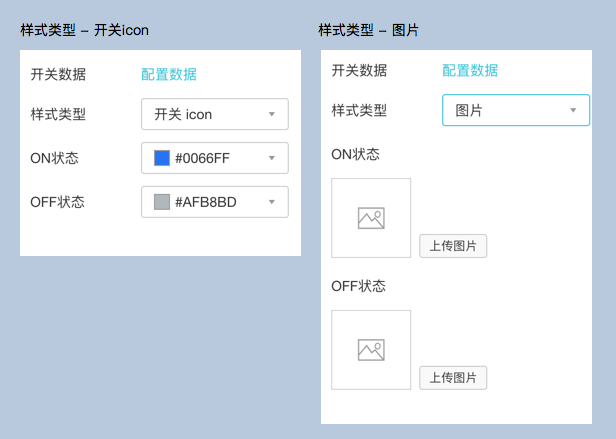Open 配置数据 link in the 图片 panel
Viewport: 616px width, 439px height.
coord(470,70)
